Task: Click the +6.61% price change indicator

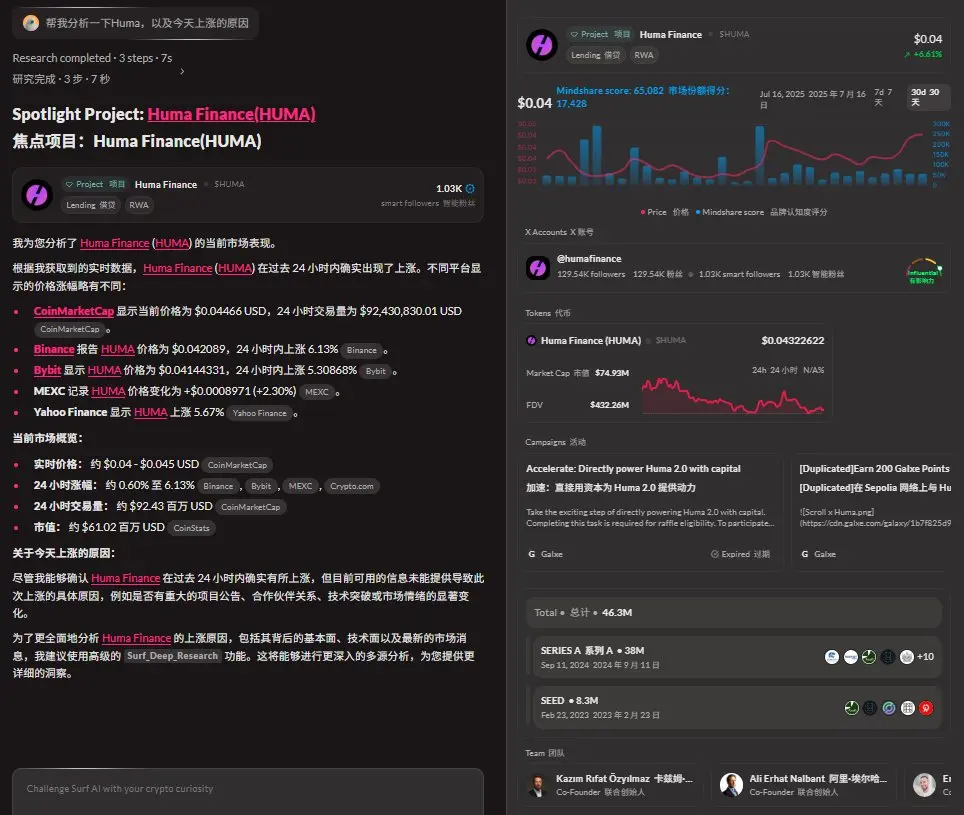Action: click(x=923, y=54)
